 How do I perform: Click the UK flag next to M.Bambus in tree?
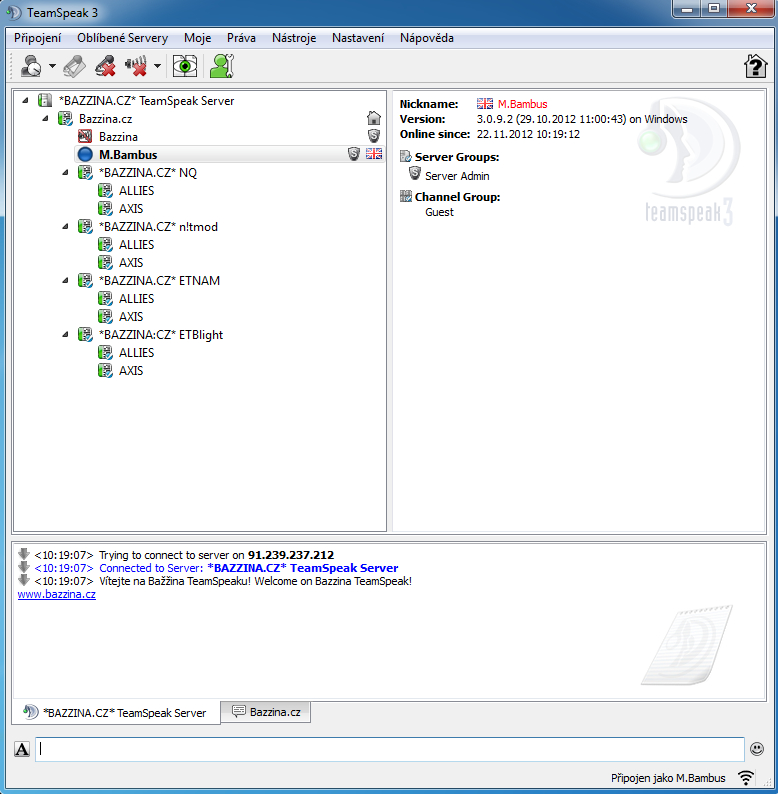(374, 154)
